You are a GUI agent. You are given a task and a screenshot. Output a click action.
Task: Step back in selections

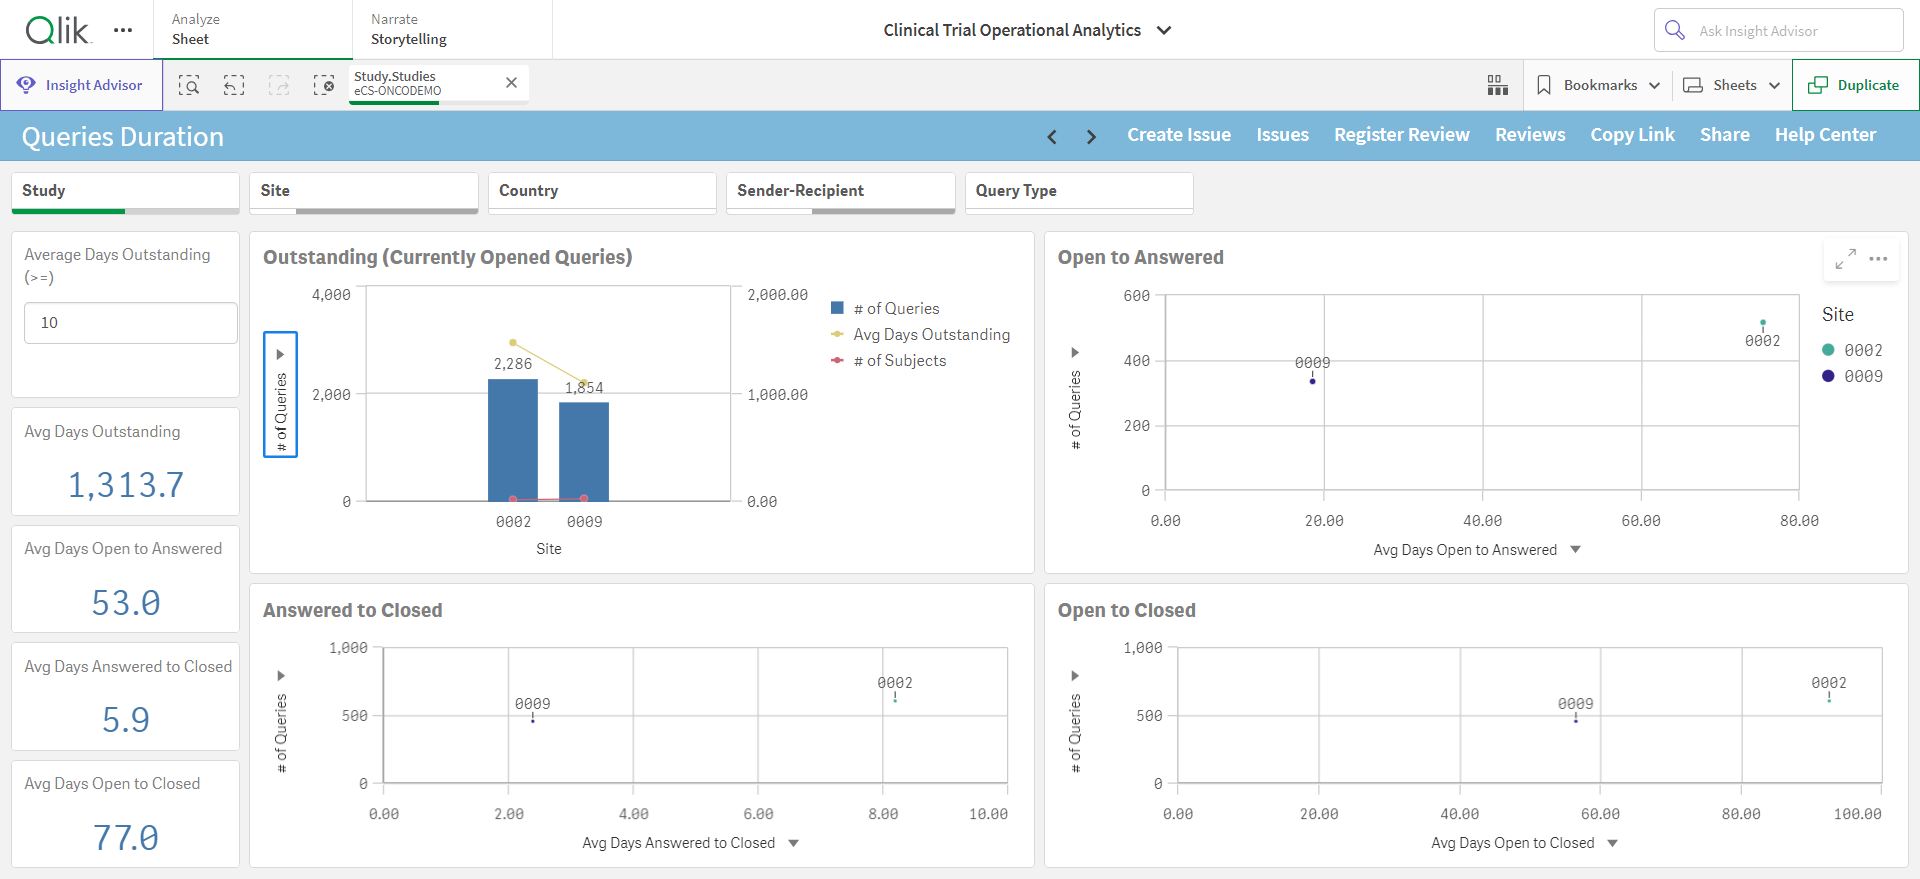click(x=234, y=85)
